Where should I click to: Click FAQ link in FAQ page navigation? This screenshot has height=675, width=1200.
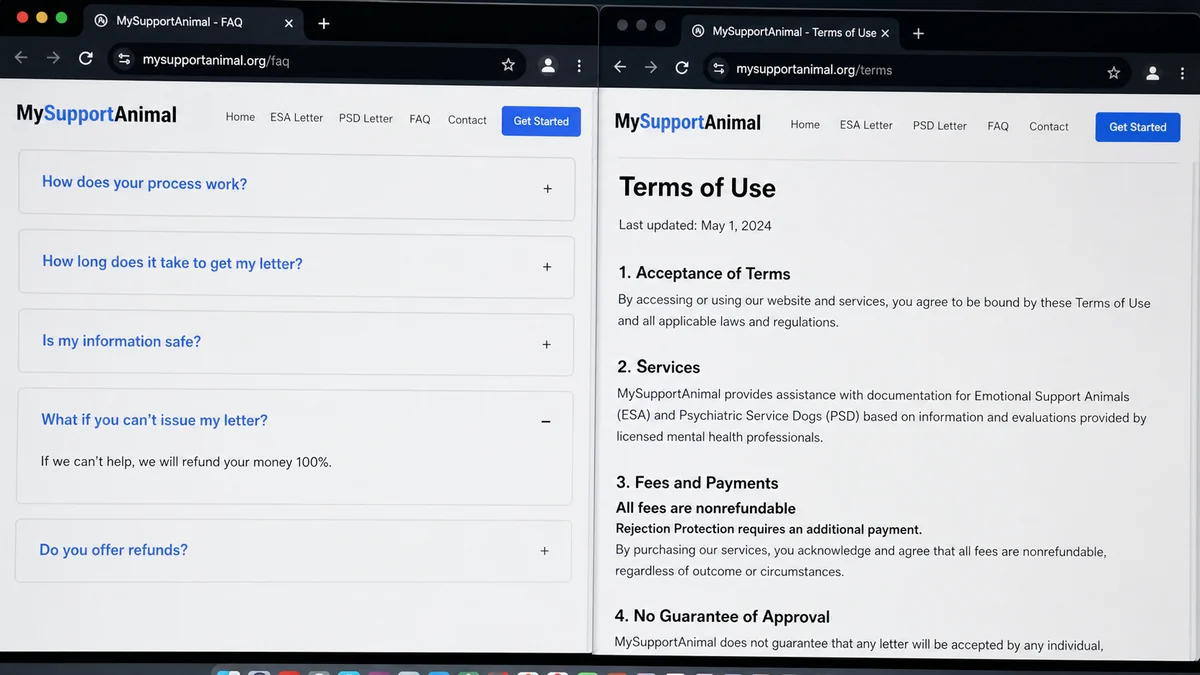(420, 119)
